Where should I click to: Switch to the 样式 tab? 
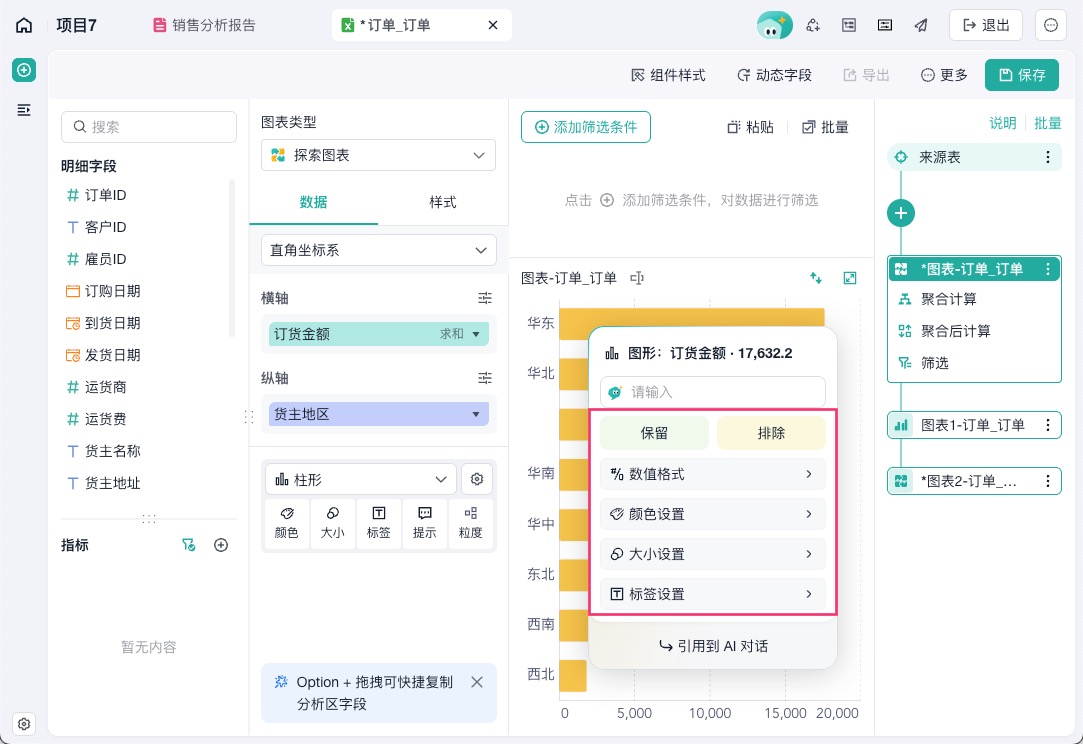[443, 202]
